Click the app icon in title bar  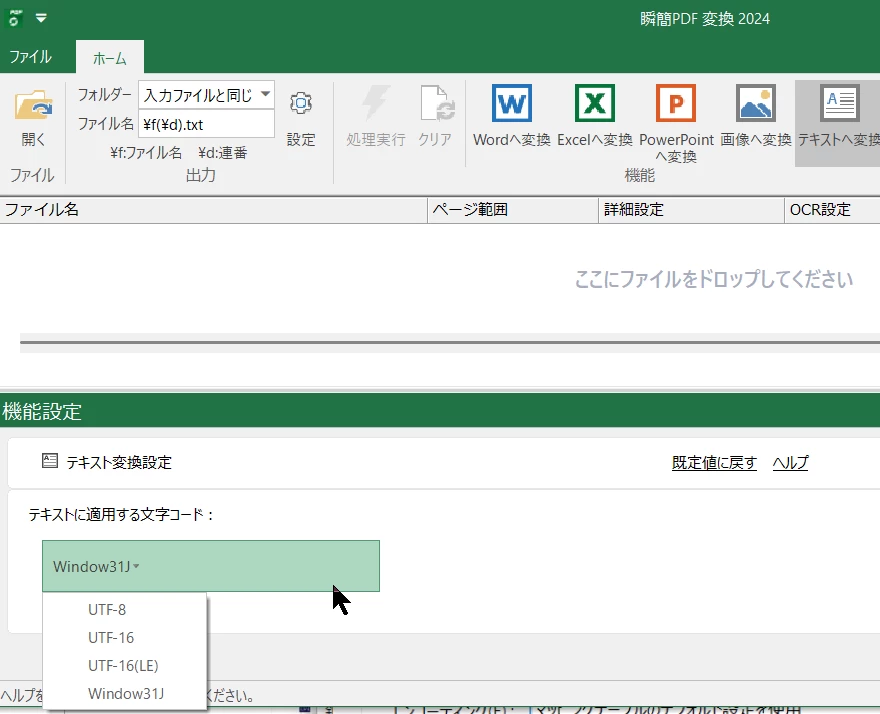[x=15, y=18]
